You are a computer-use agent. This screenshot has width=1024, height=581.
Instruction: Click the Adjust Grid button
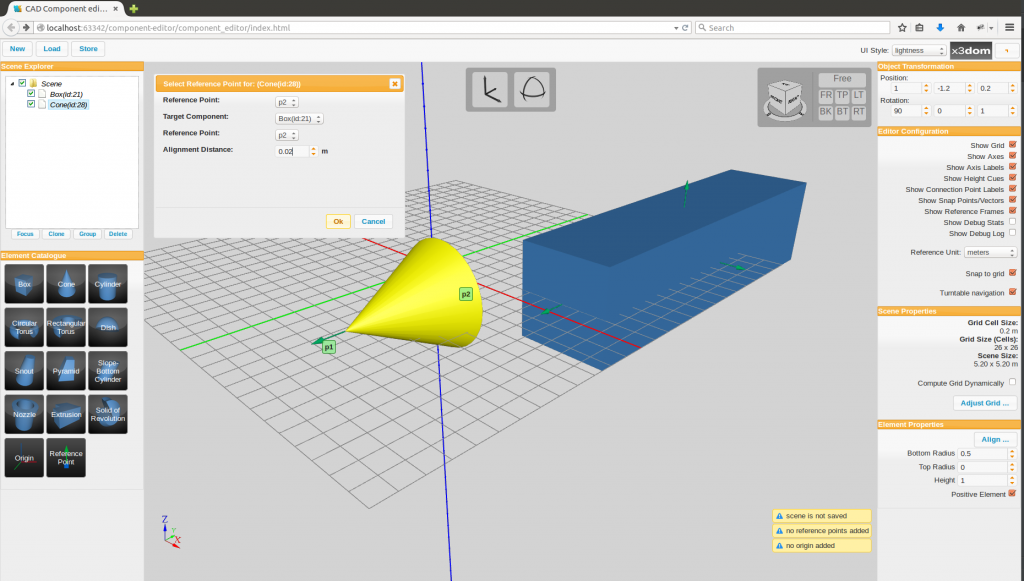[x=984, y=403]
